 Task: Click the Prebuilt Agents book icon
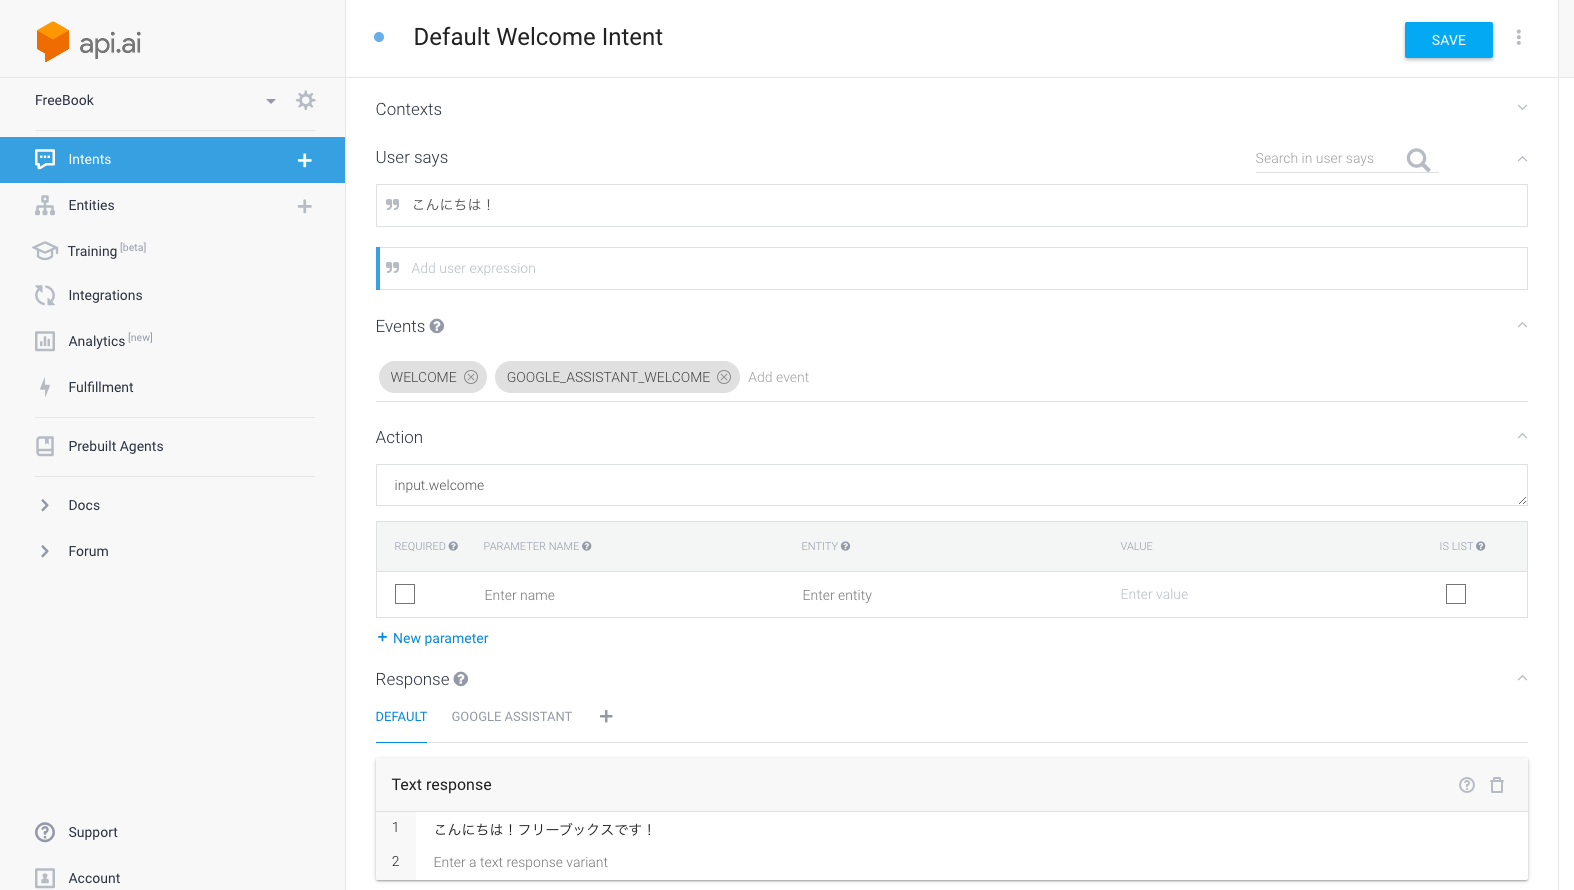[45, 446]
